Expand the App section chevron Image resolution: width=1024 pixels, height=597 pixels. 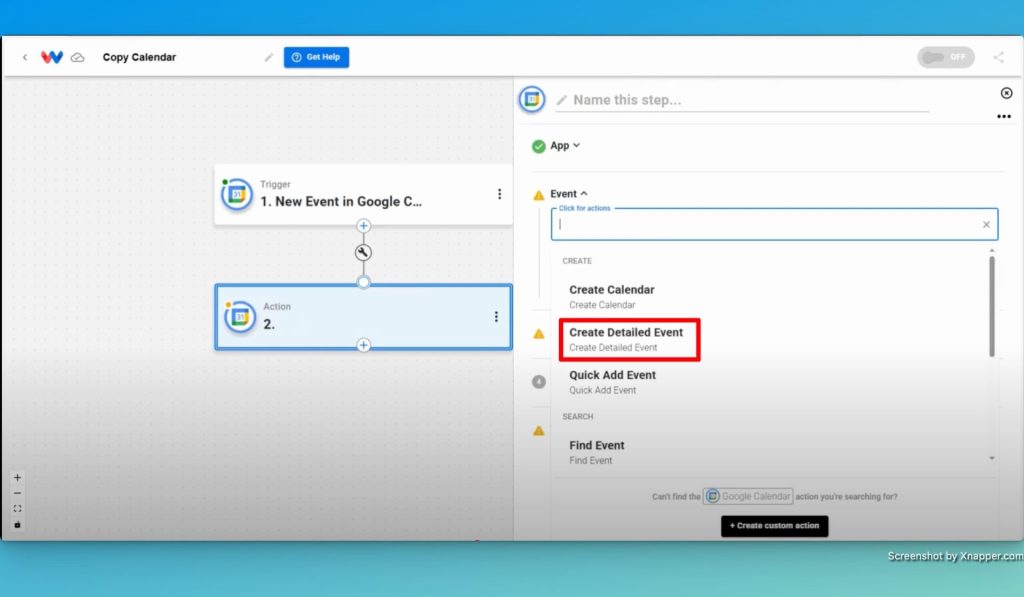point(577,145)
